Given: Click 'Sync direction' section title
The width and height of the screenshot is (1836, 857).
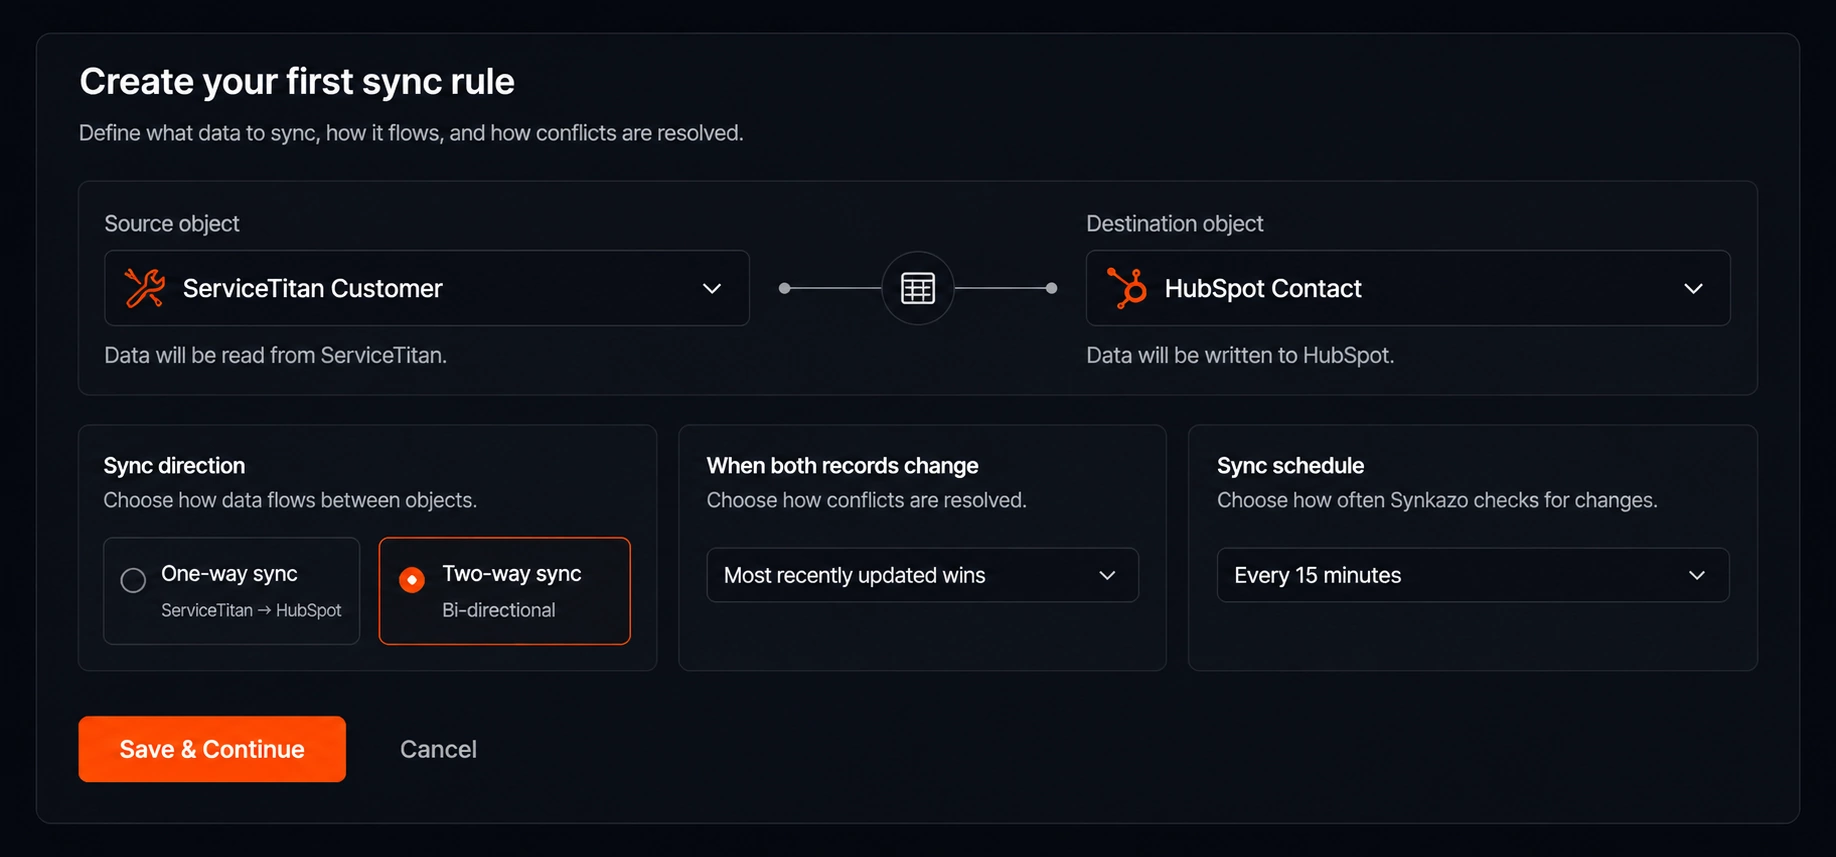Looking at the screenshot, I should (x=174, y=465).
